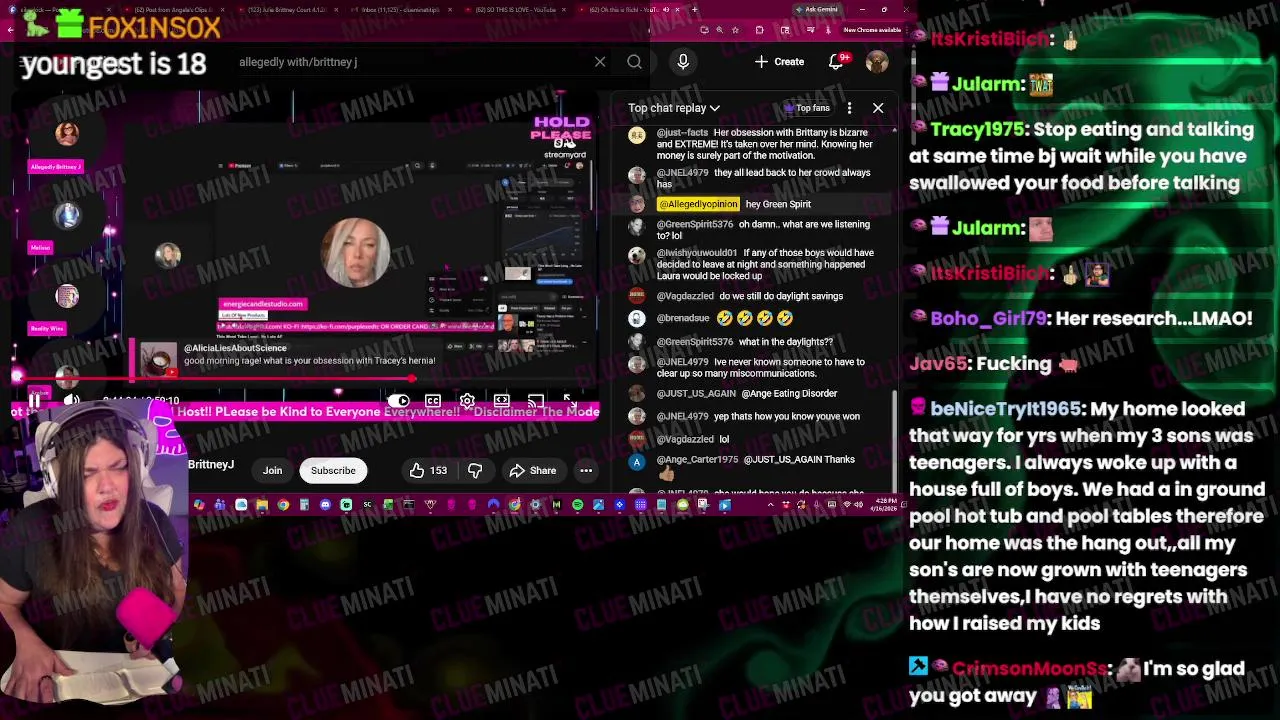The image size is (1280, 720).
Task: Click @GreenSpirit5376 'what in the daylights' message
Action: coord(745,342)
